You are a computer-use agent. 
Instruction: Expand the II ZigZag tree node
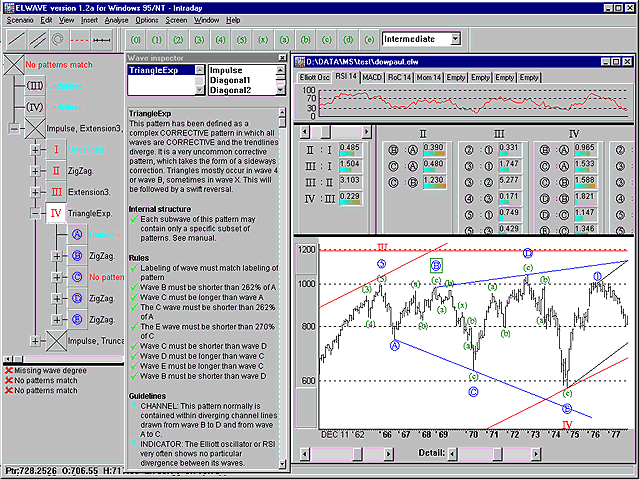pyautogui.click(x=37, y=171)
